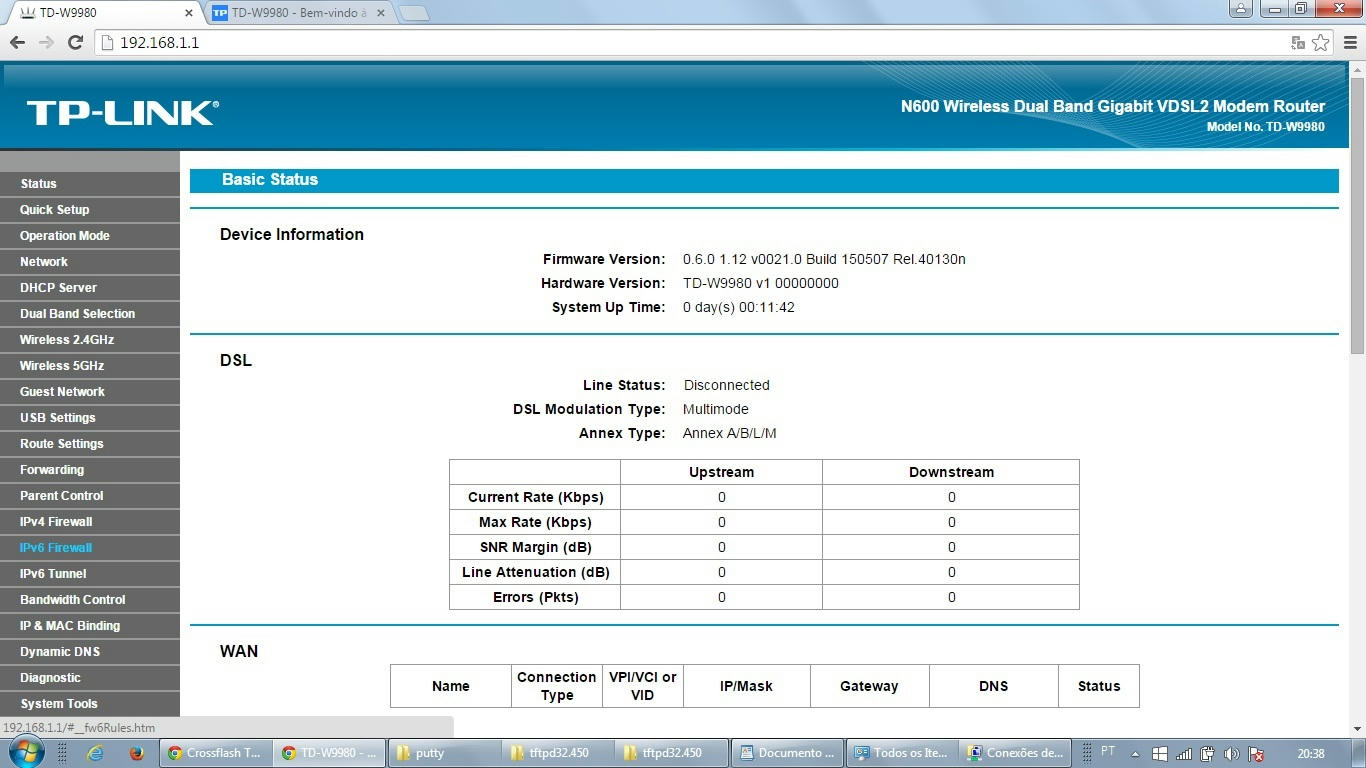The height and width of the screenshot is (768, 1366).
Task: Click the translate page icon in address bar
Action: (x=1298, y=42)
